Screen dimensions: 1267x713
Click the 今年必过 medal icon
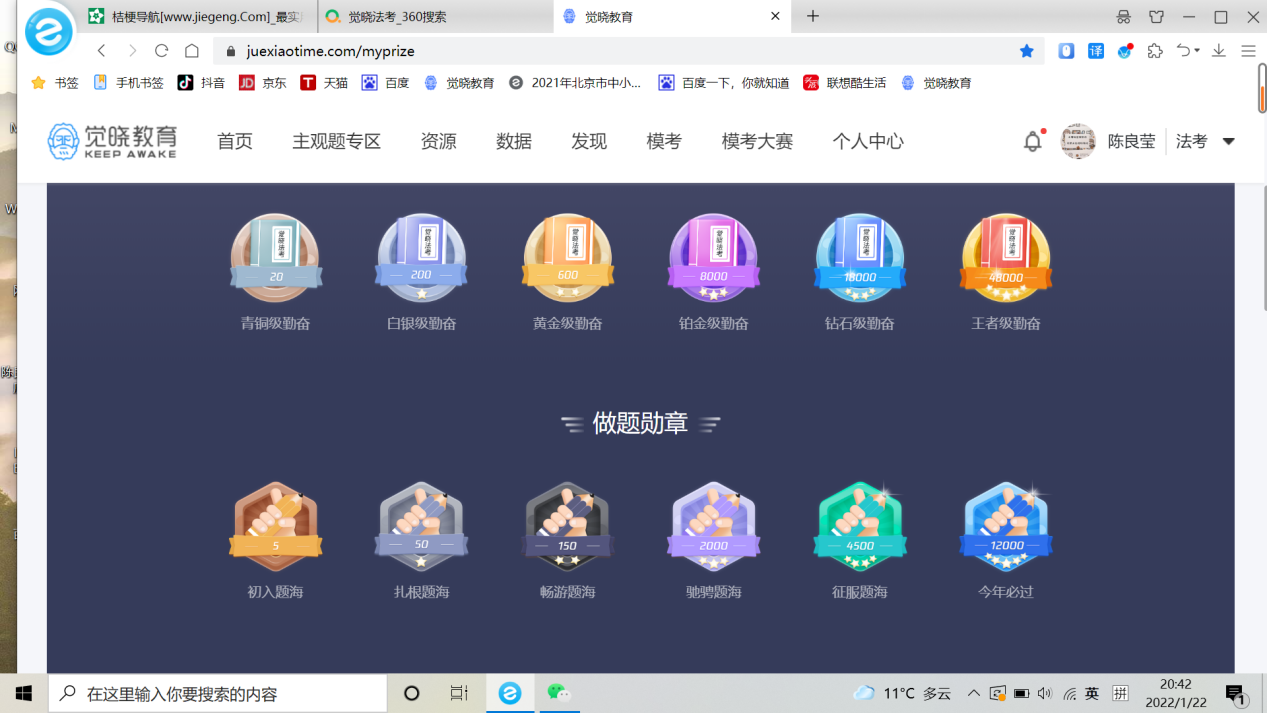(1006, 526)
